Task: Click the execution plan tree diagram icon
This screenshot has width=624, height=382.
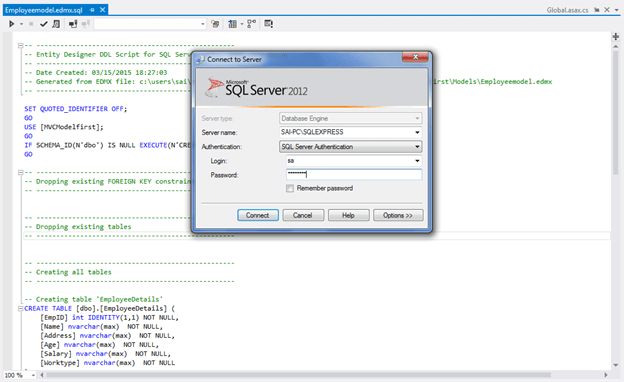Action: click(252, 24)
